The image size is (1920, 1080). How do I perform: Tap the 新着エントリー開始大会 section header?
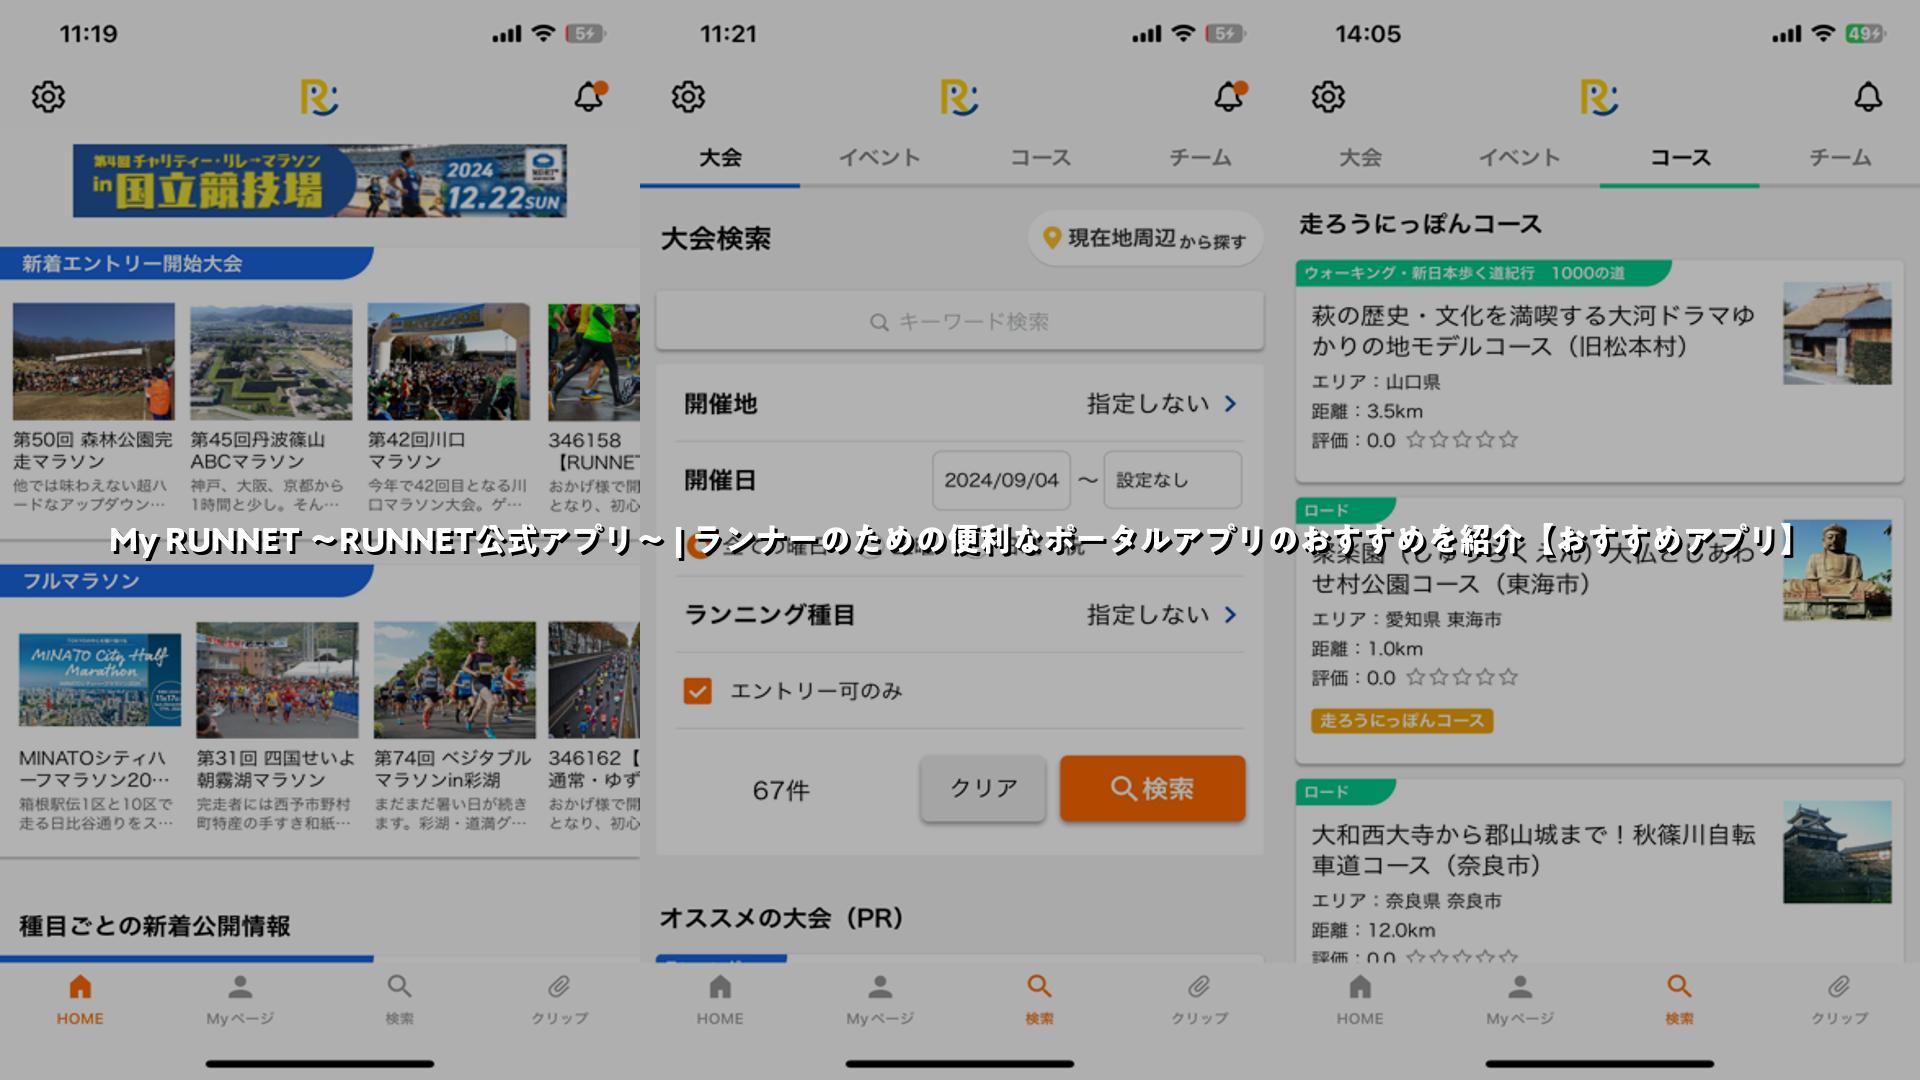click(186, 264)
